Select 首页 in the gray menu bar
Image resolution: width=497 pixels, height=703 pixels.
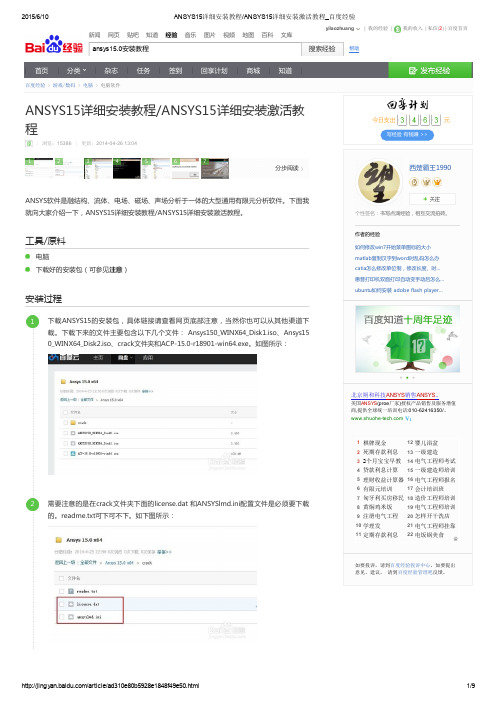[42, 70]
